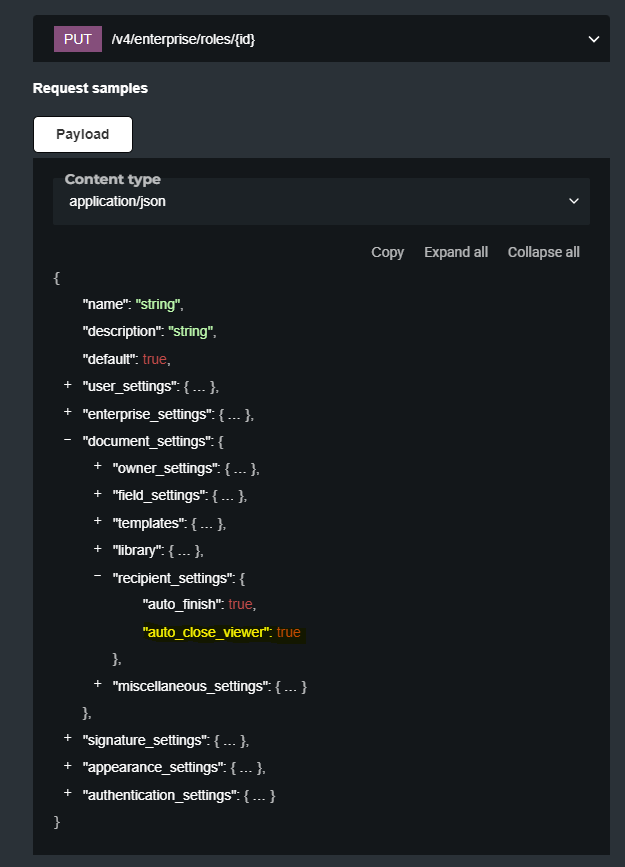Click Collapse all
The image size is (625, 867).
(543, 252)
